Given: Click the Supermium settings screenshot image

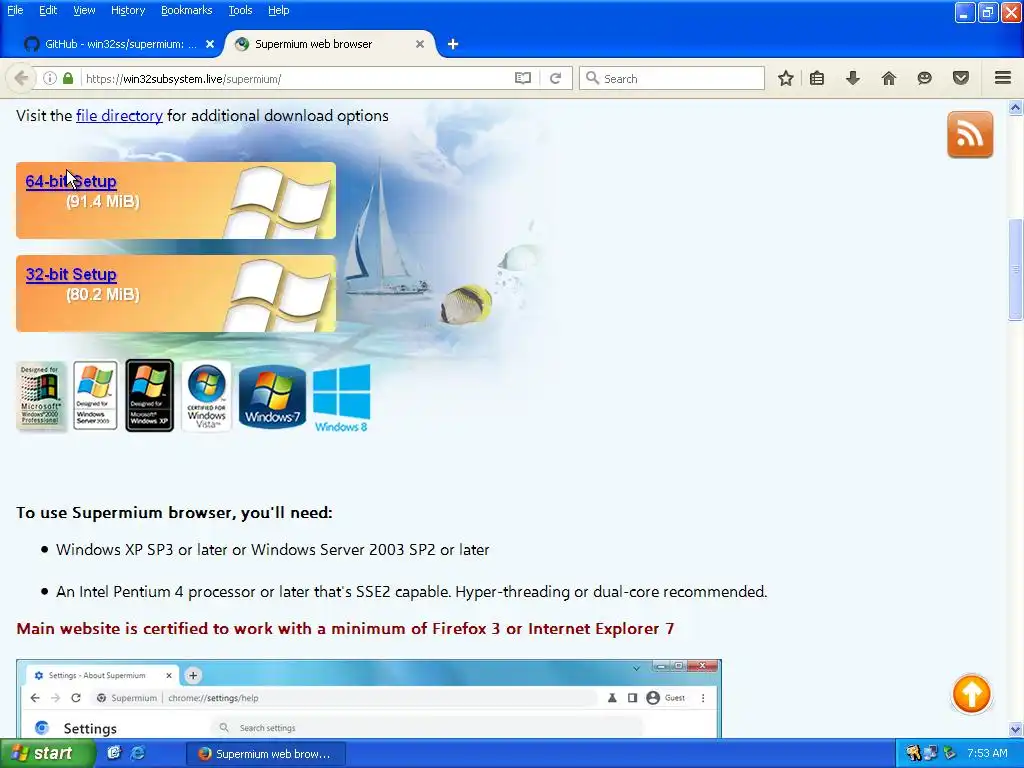Looking at the screenshot, I should (369, 699).
